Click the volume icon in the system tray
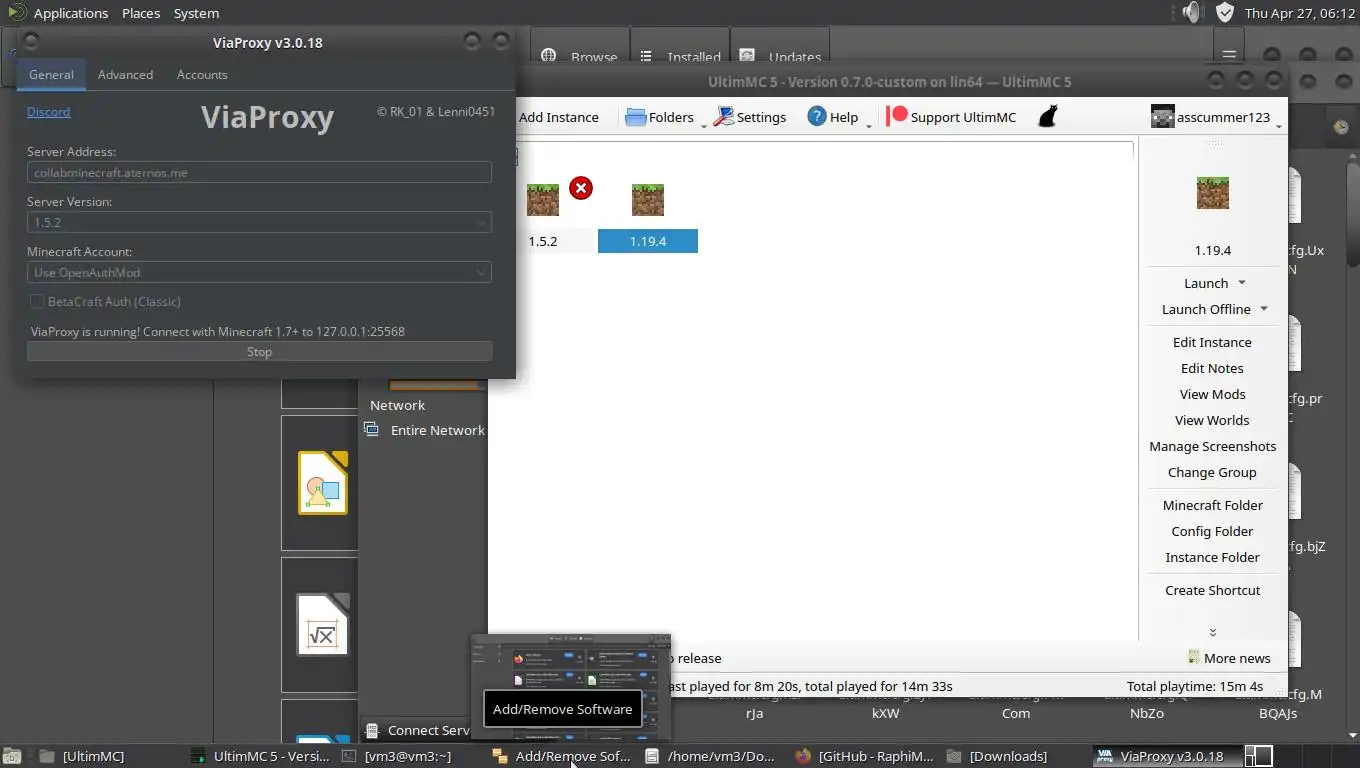 (x=1191, y=12)
